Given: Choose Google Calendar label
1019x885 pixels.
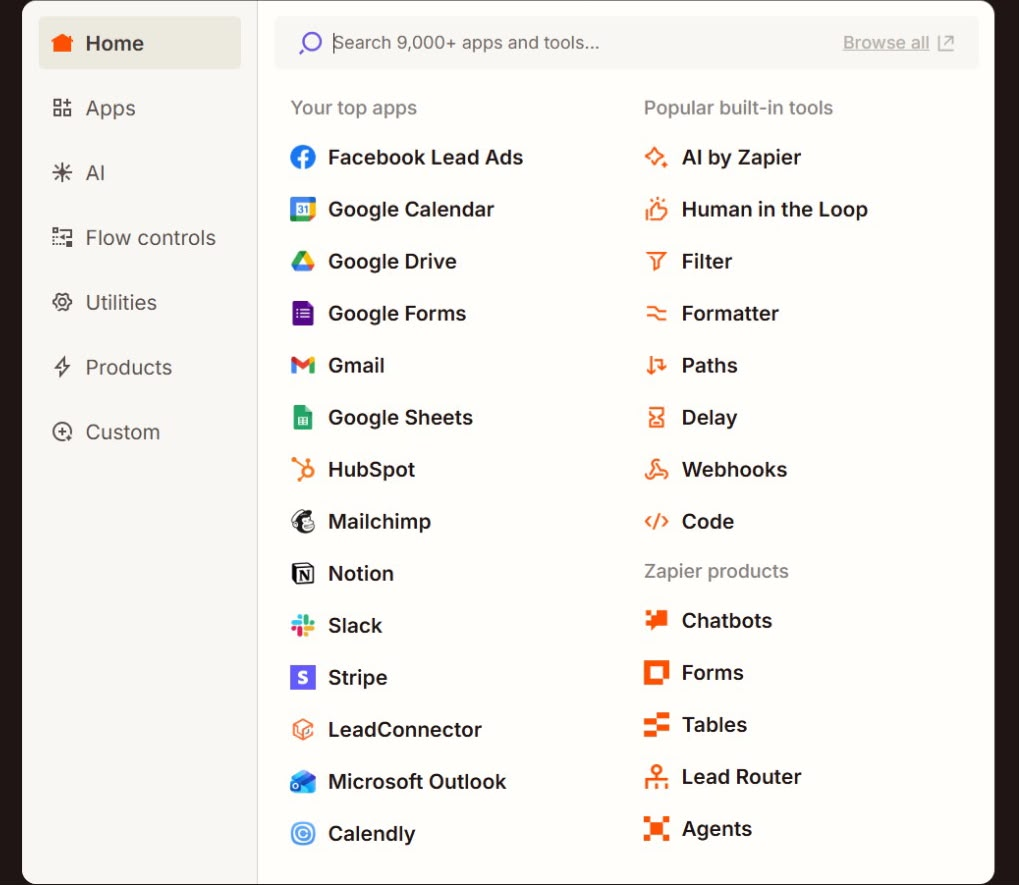Looking at the screenshot, I should pyautogui.click(x=411, y=209).
